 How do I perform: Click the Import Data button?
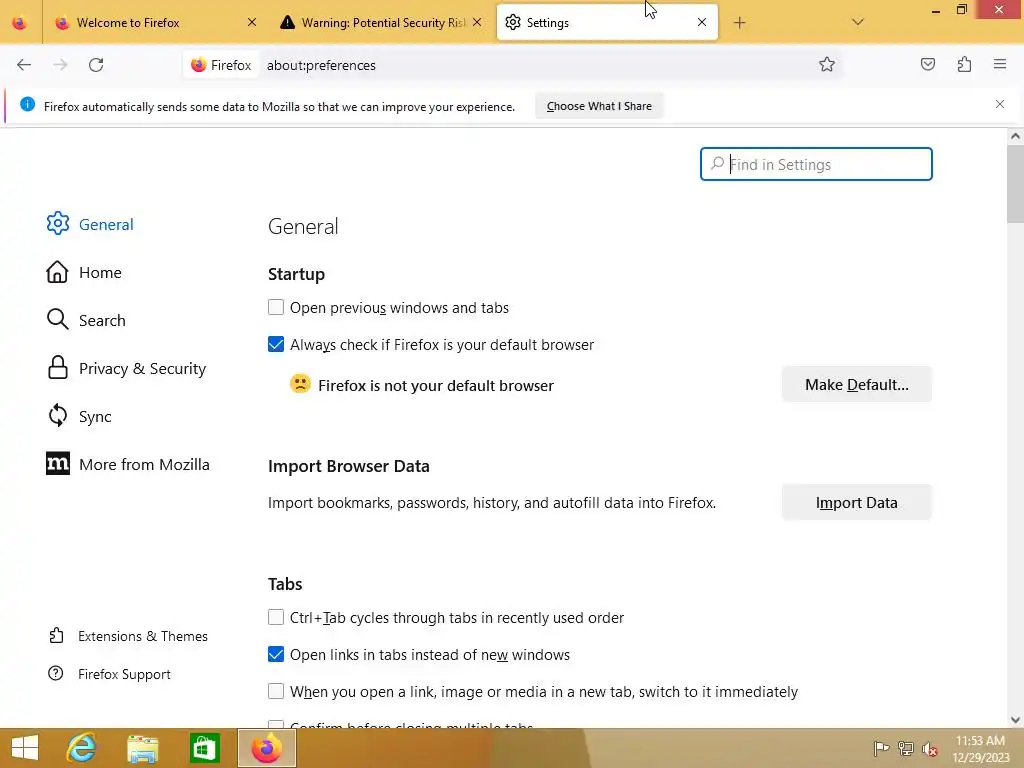point(856,502)
